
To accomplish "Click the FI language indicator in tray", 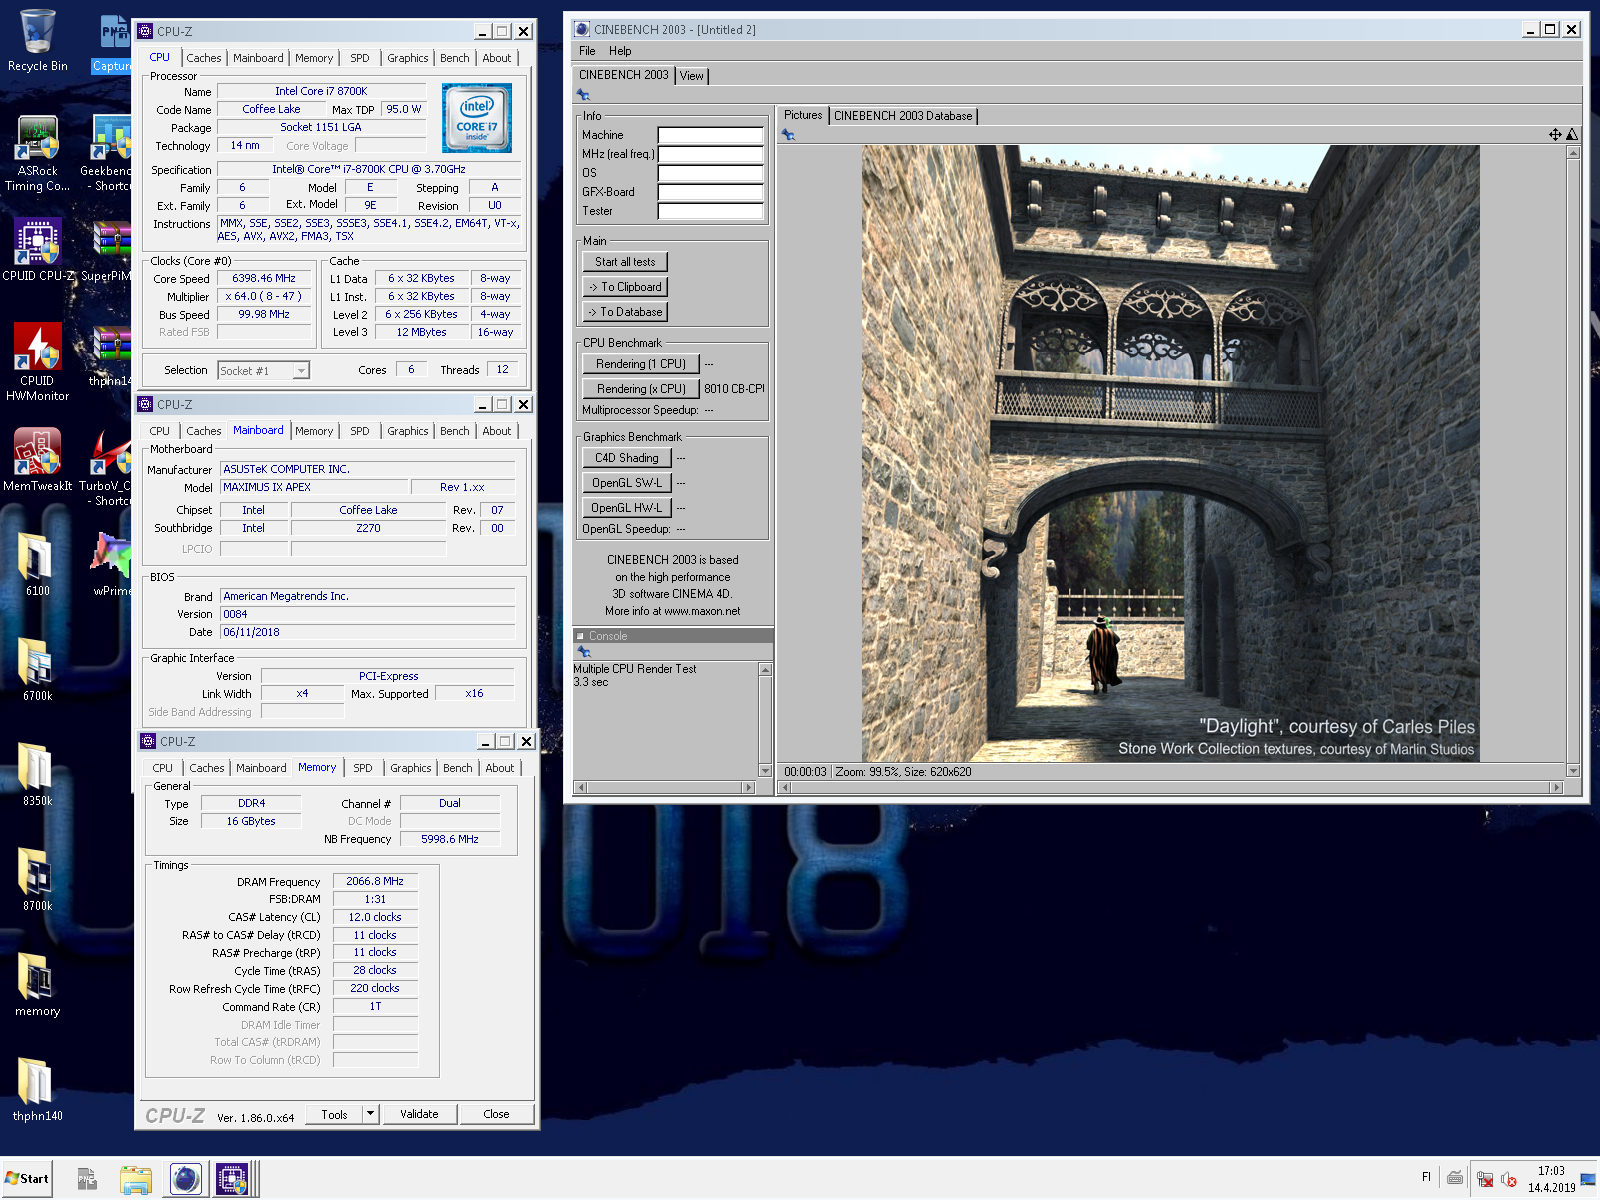I will (x=1427, y=1177).
